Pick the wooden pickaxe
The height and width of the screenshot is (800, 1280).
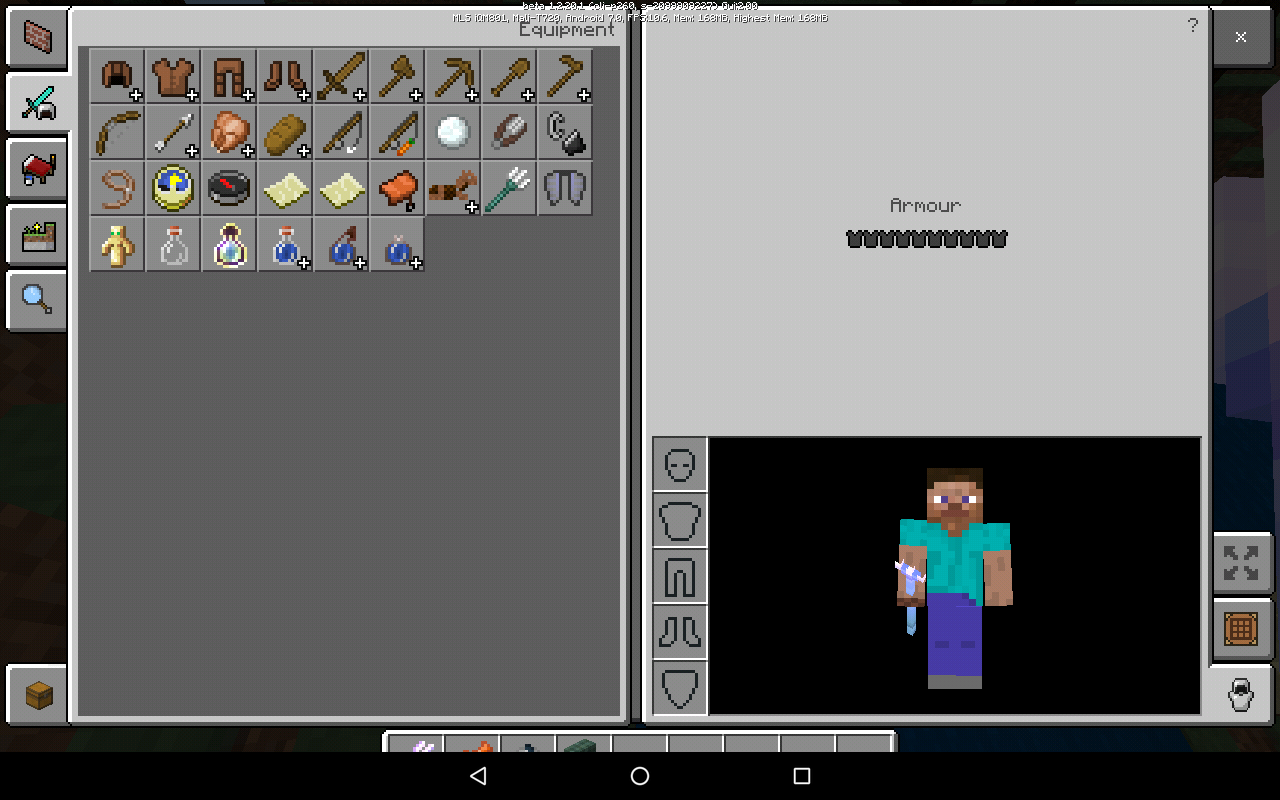[x=453, y=76]
